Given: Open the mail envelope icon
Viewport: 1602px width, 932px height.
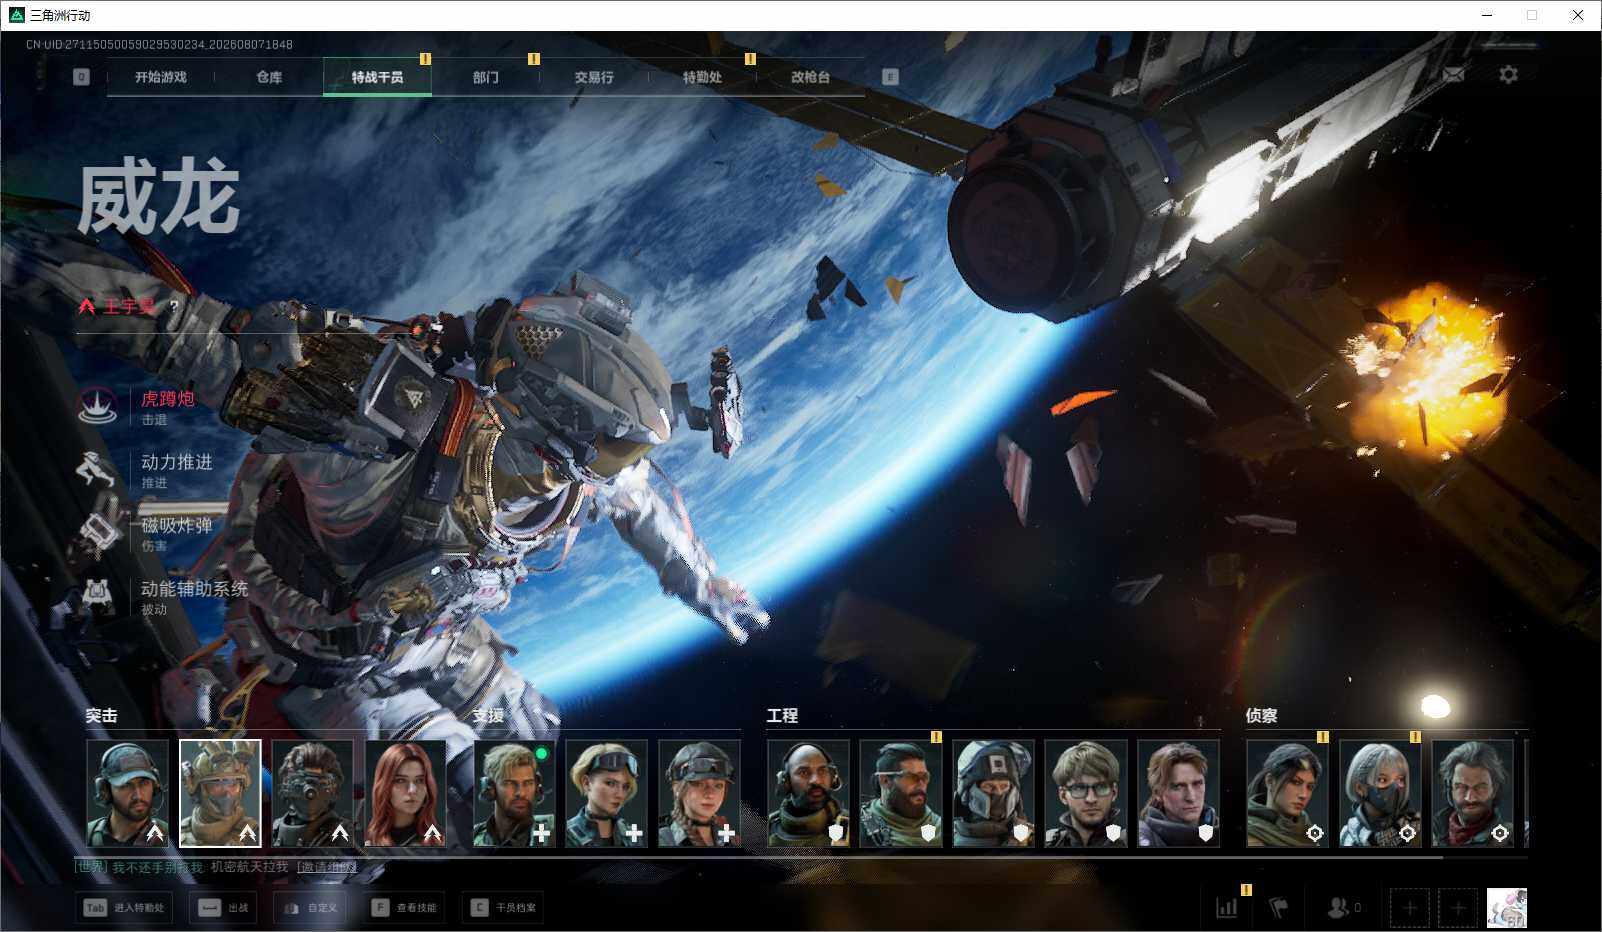Looking at the screenshot, I should [x=1453, y=75].
